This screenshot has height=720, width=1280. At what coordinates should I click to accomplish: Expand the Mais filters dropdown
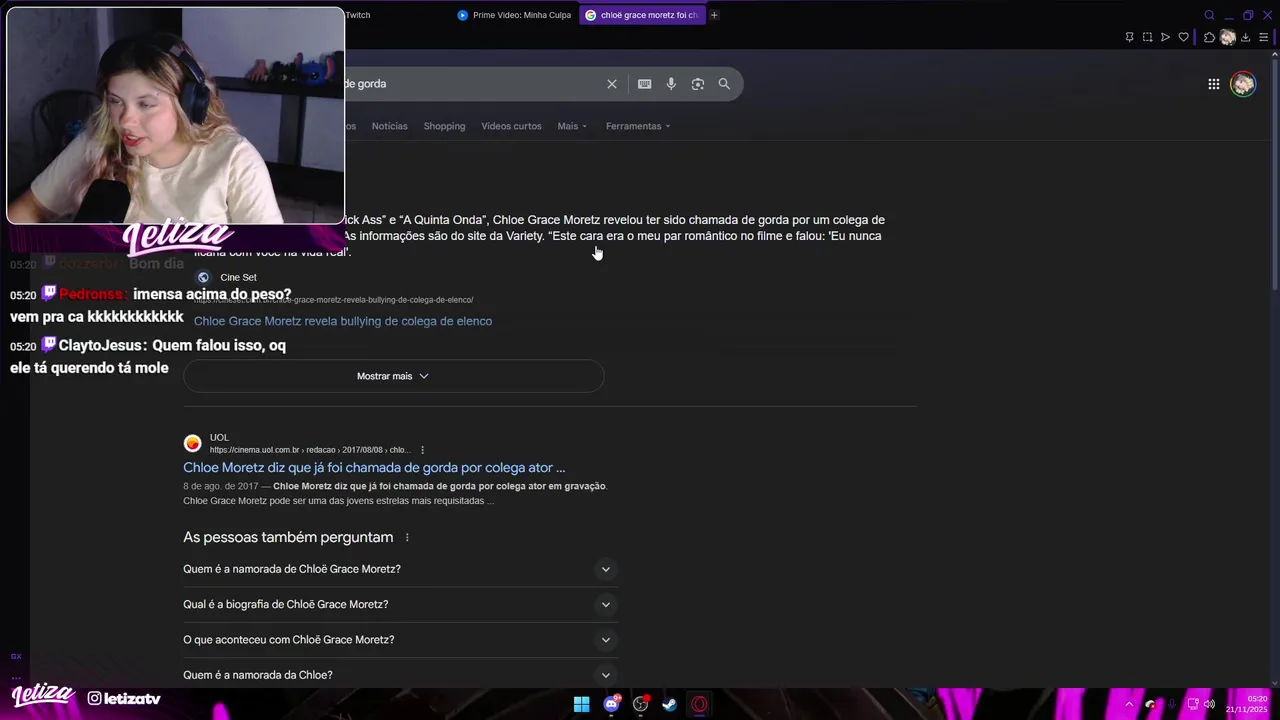tap(572, 126)
